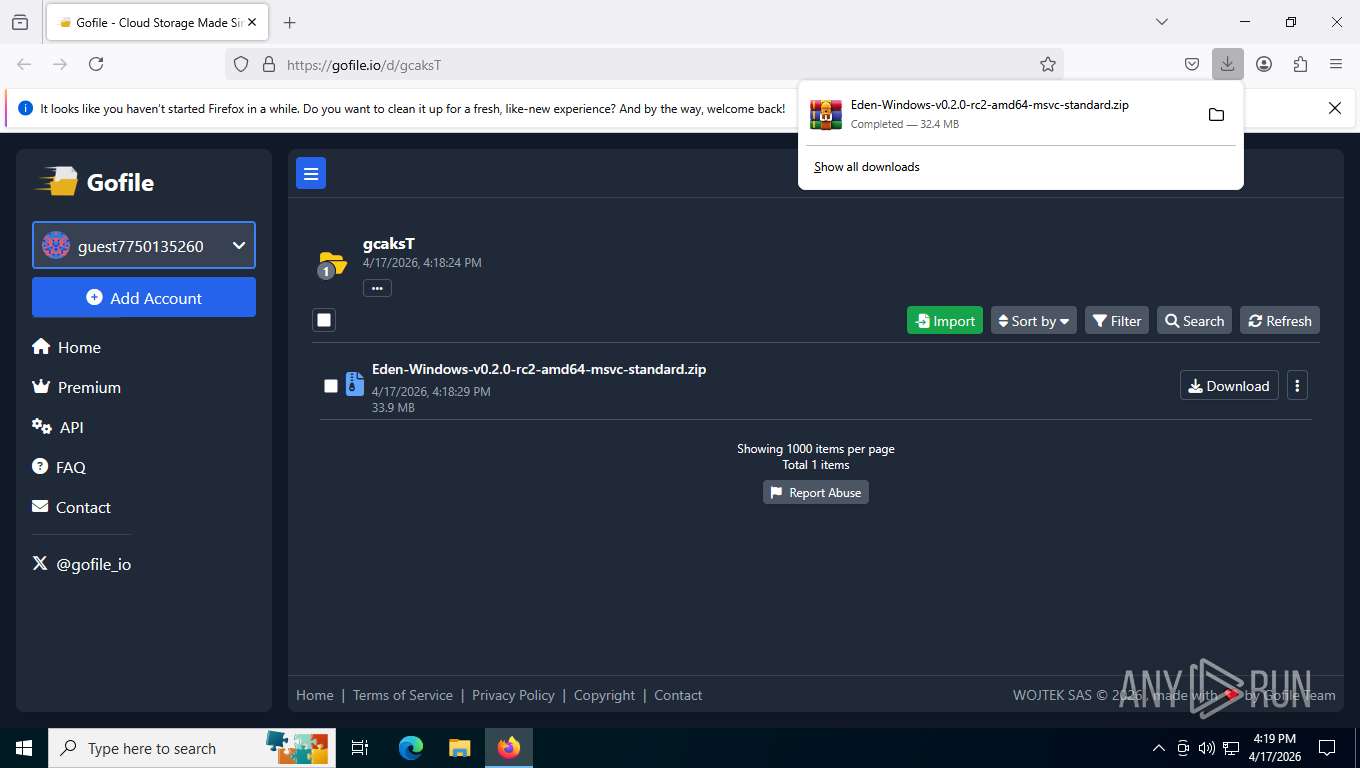
Task: Open the Filter button
Action: point(1117,320)
